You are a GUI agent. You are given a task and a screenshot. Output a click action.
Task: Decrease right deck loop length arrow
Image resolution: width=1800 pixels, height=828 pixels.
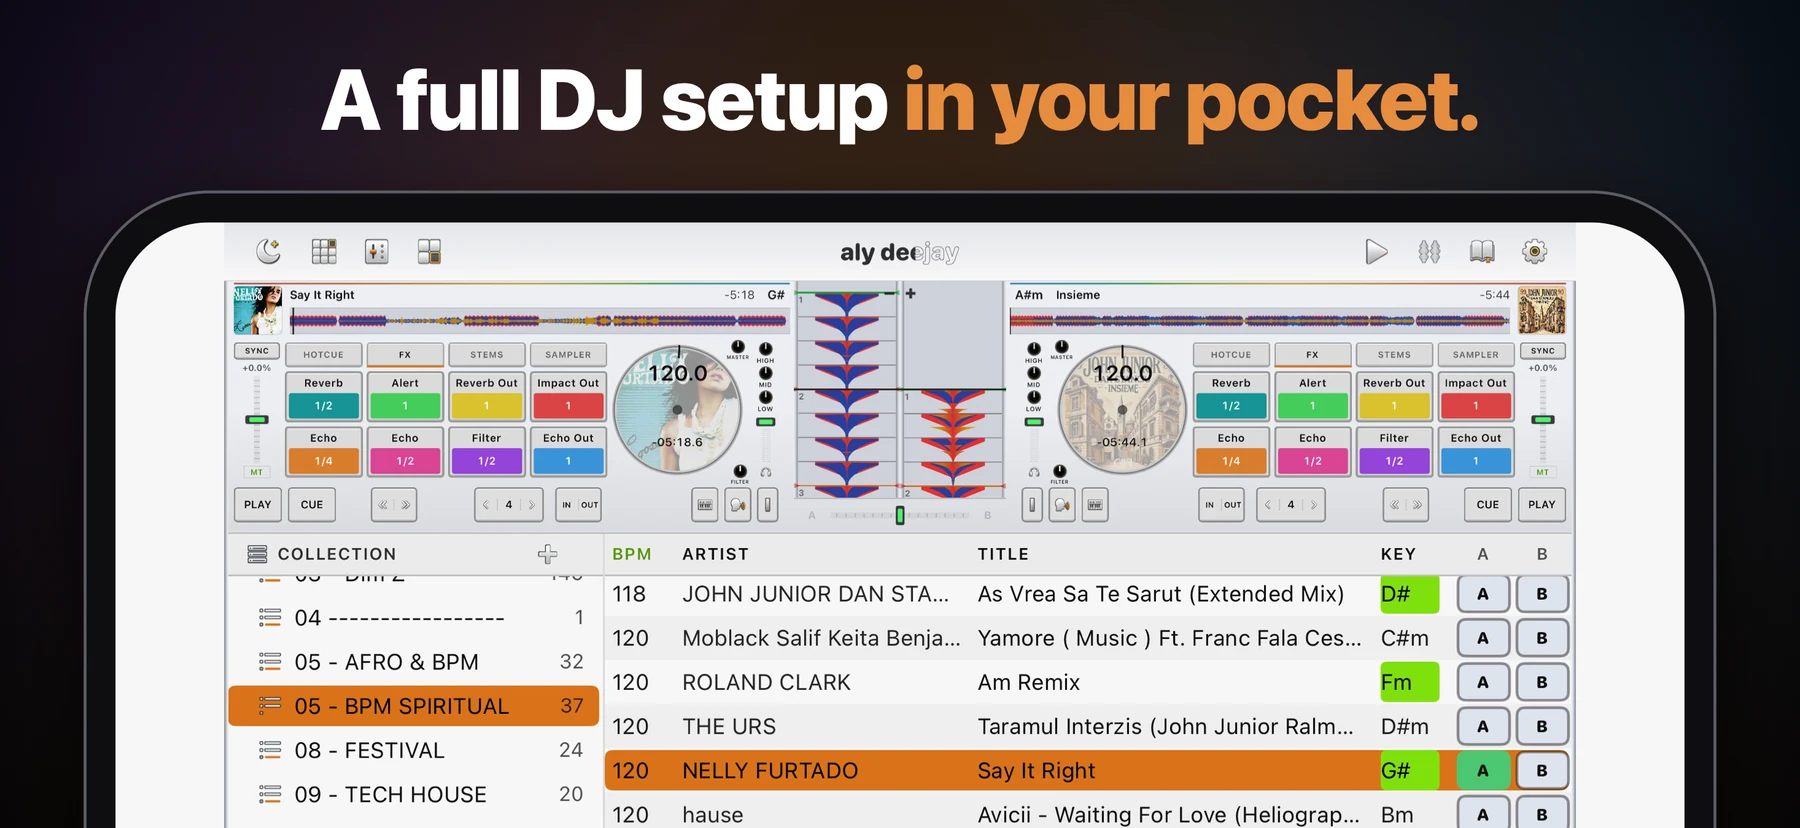pos(1268,505)
